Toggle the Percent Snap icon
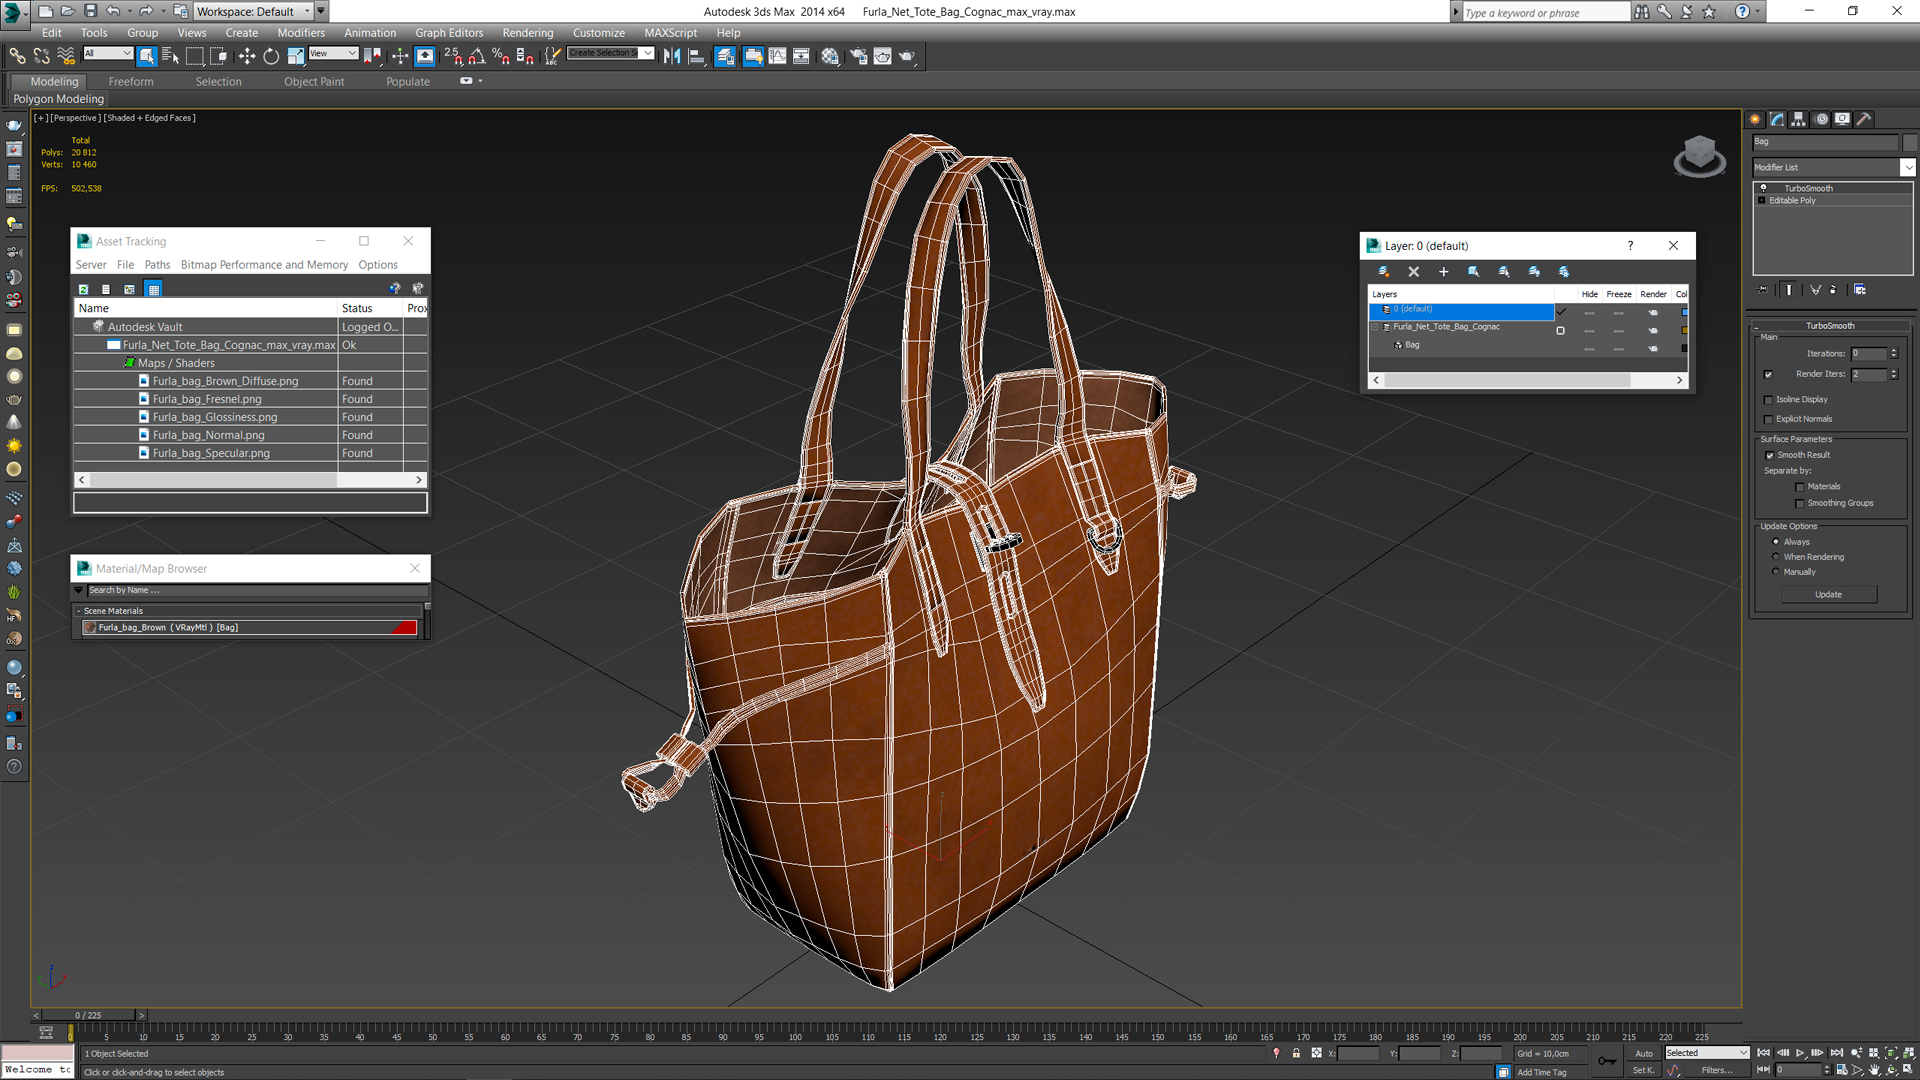This screenshot has height=1080, width=1920. pos(501,56)
